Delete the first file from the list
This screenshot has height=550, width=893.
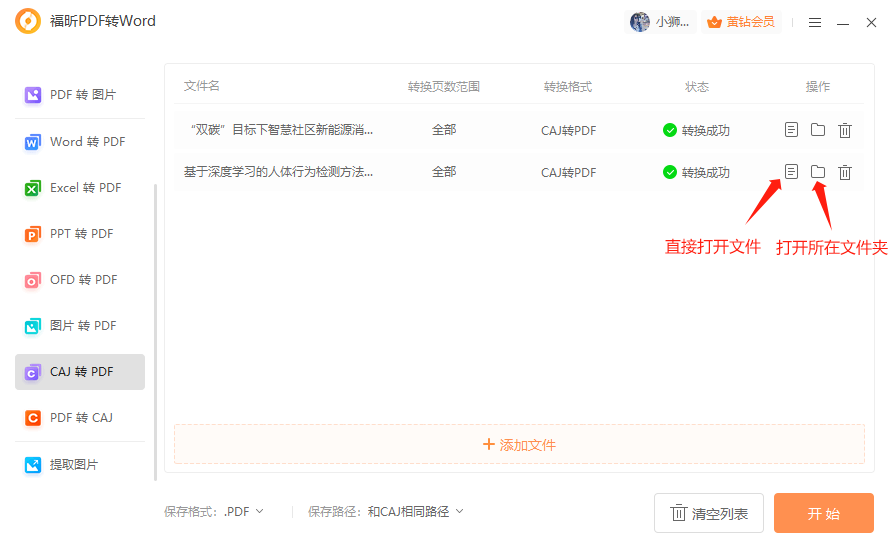coord(845,130)
